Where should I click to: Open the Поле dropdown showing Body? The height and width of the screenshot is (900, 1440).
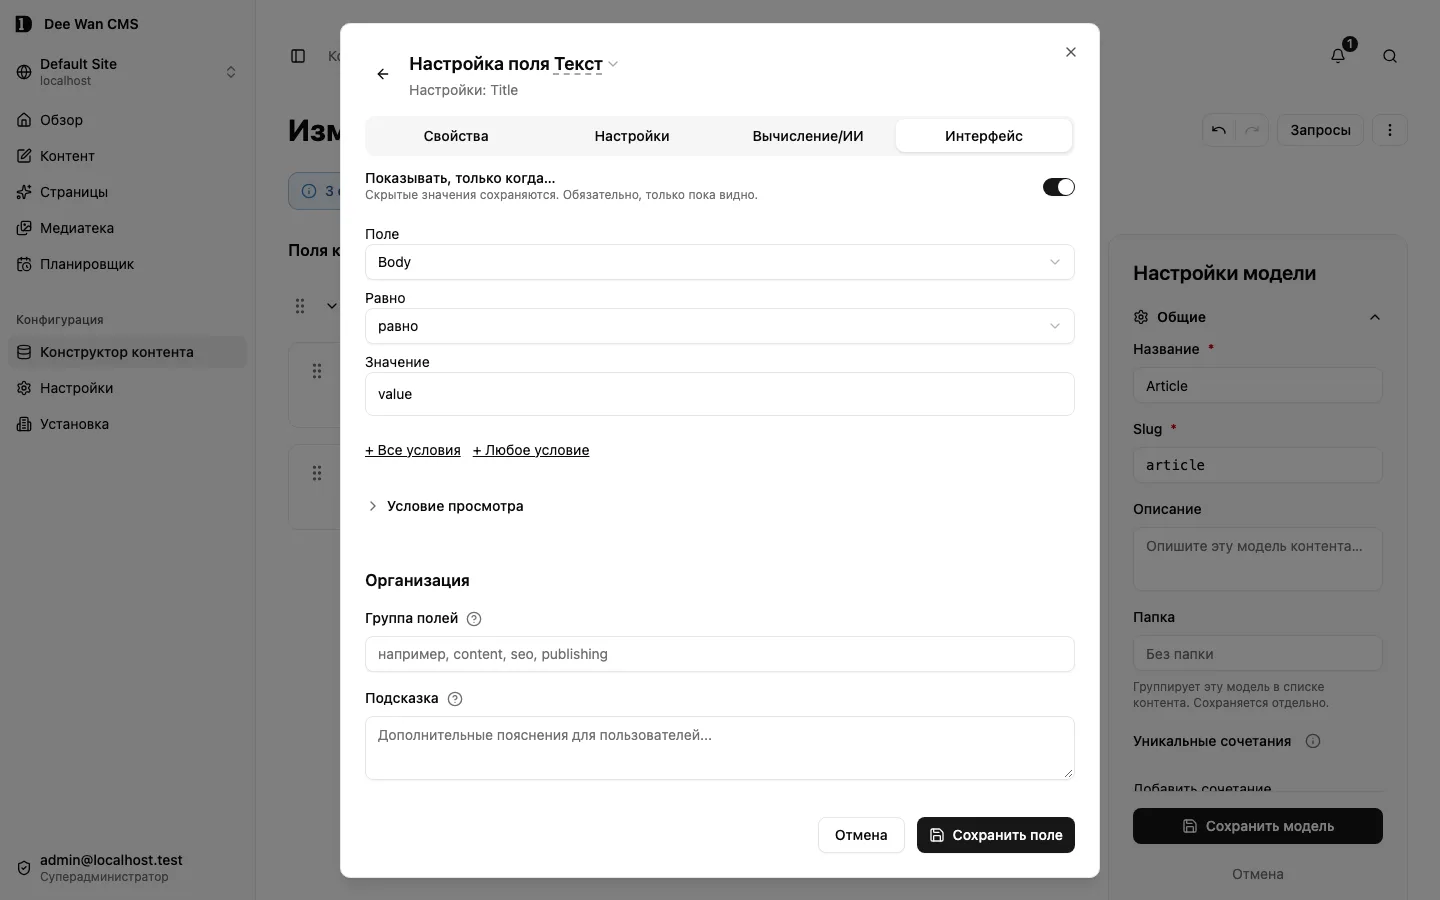point(720,262)
